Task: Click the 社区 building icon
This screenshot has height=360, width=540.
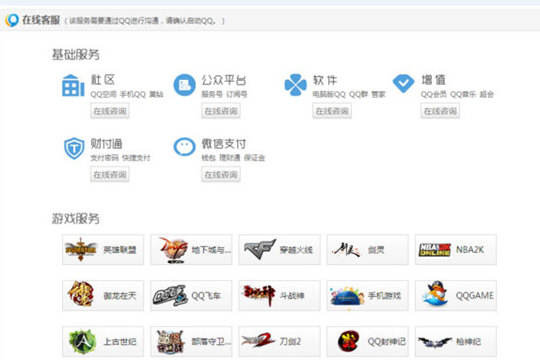Action: 73,85
